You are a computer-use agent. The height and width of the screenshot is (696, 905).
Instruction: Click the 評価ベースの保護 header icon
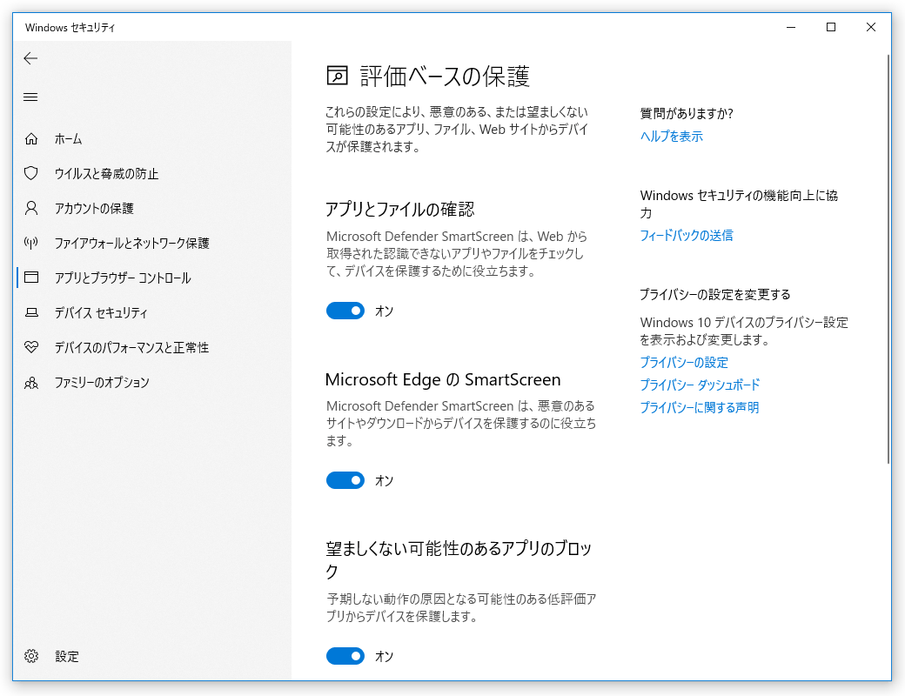click(337, 76)
